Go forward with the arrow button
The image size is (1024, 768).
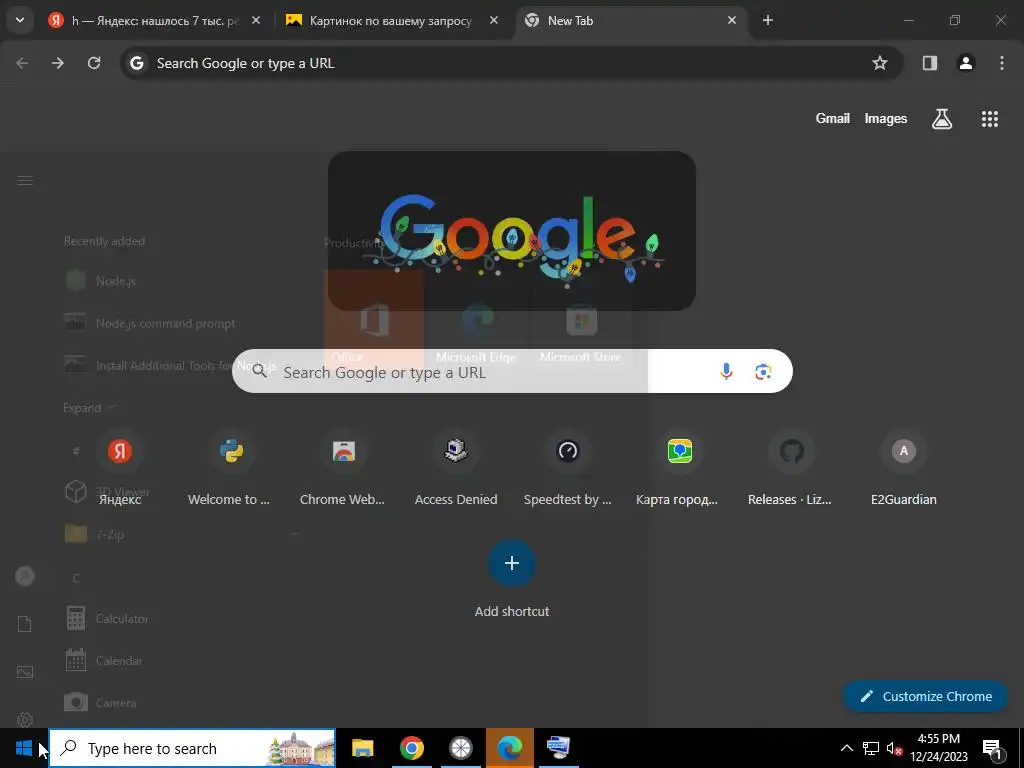(x=58, y=63)
